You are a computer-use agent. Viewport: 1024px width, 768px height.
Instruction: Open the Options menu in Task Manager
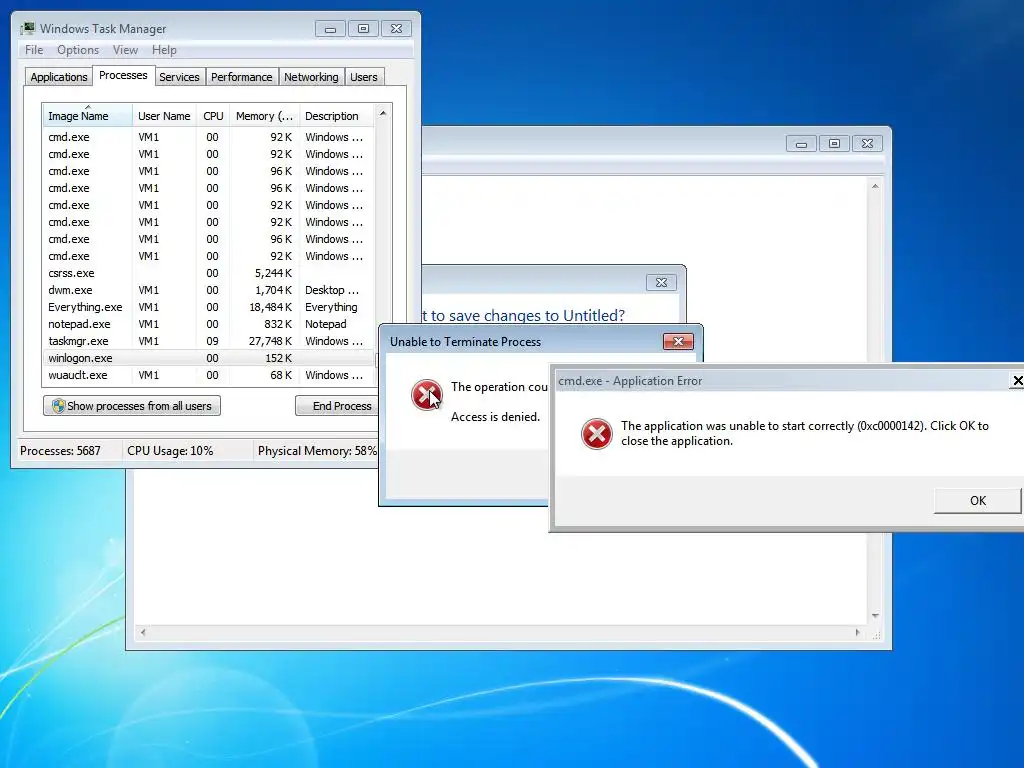(78, 50)
